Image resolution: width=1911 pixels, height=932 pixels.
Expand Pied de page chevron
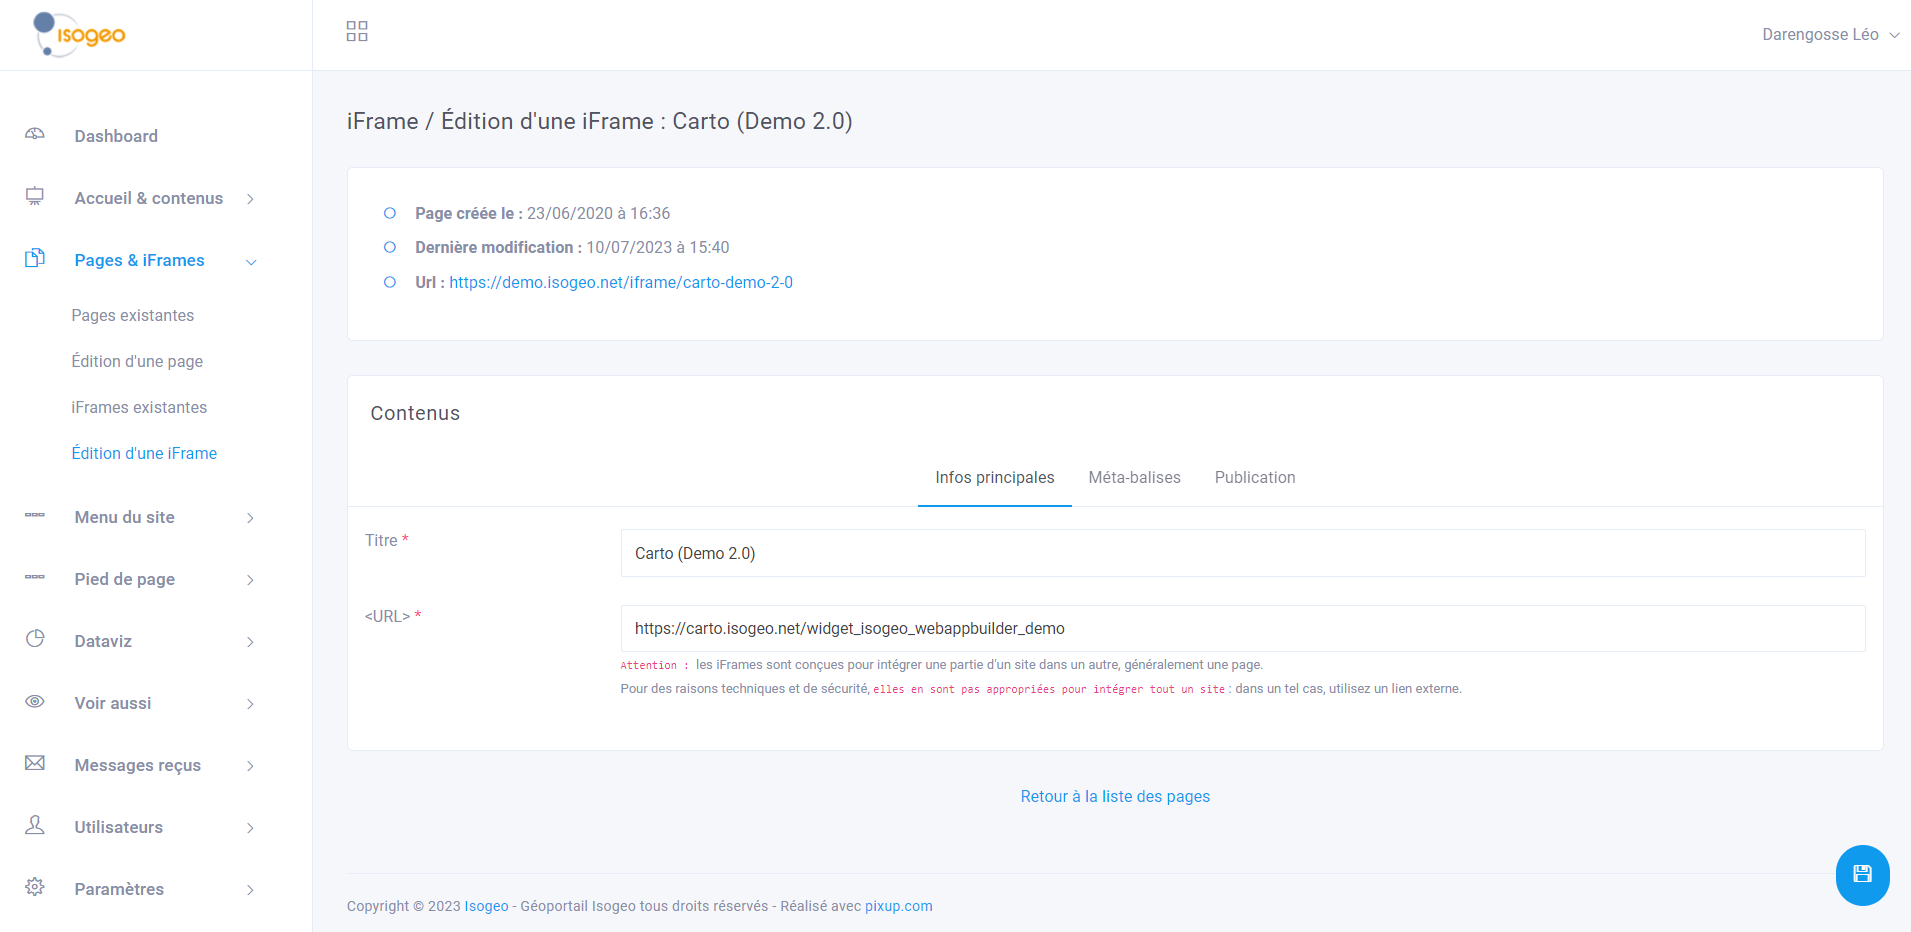250,580
